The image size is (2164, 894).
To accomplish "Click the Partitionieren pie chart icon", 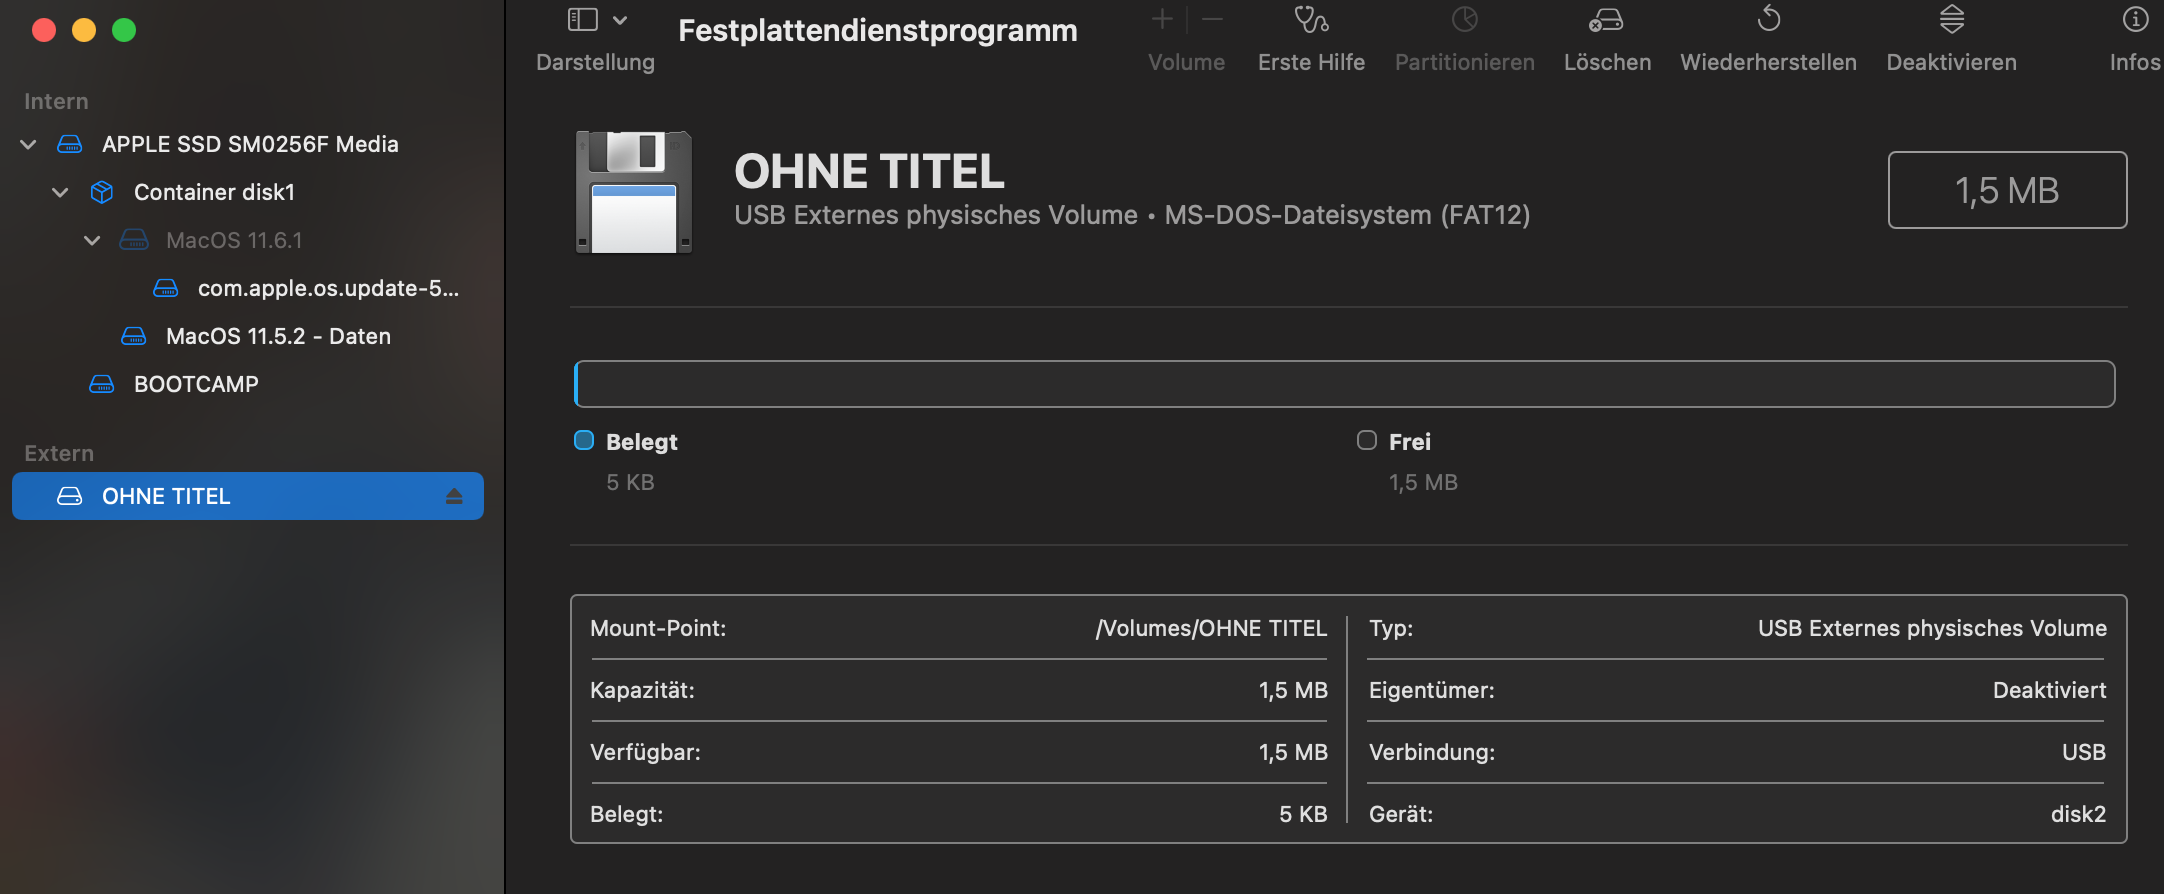I will tap(1464, 20).
